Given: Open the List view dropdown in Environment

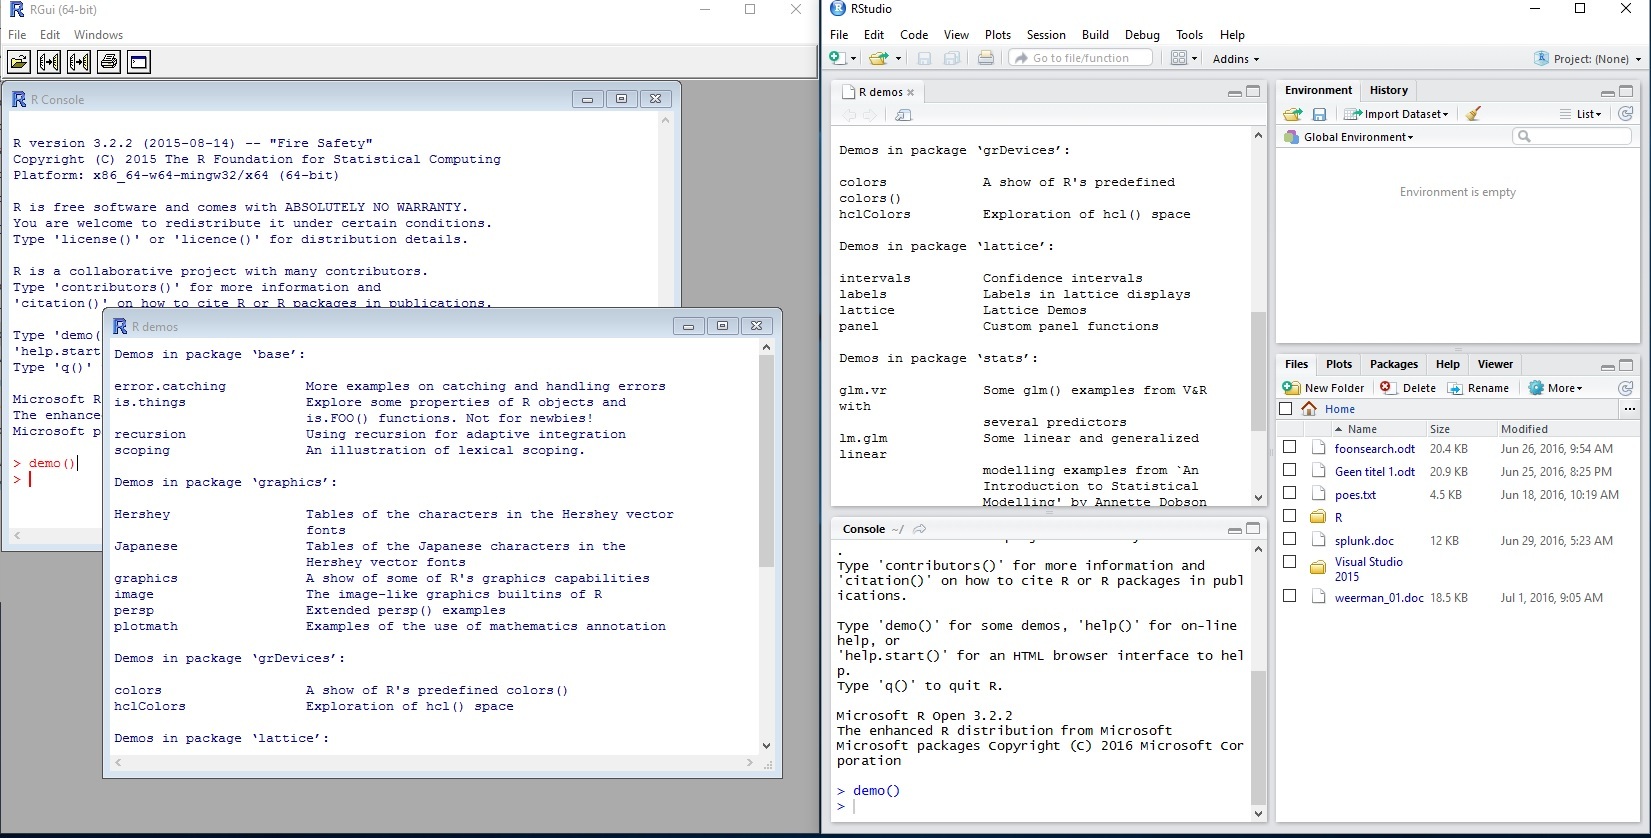Looking at the screenshot, I should click(x=1581, y=114).
